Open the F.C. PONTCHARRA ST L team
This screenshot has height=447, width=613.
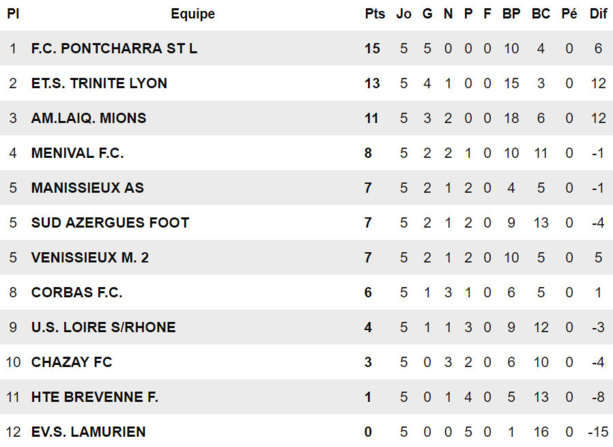pyautogui.click(x=114, y=48)
